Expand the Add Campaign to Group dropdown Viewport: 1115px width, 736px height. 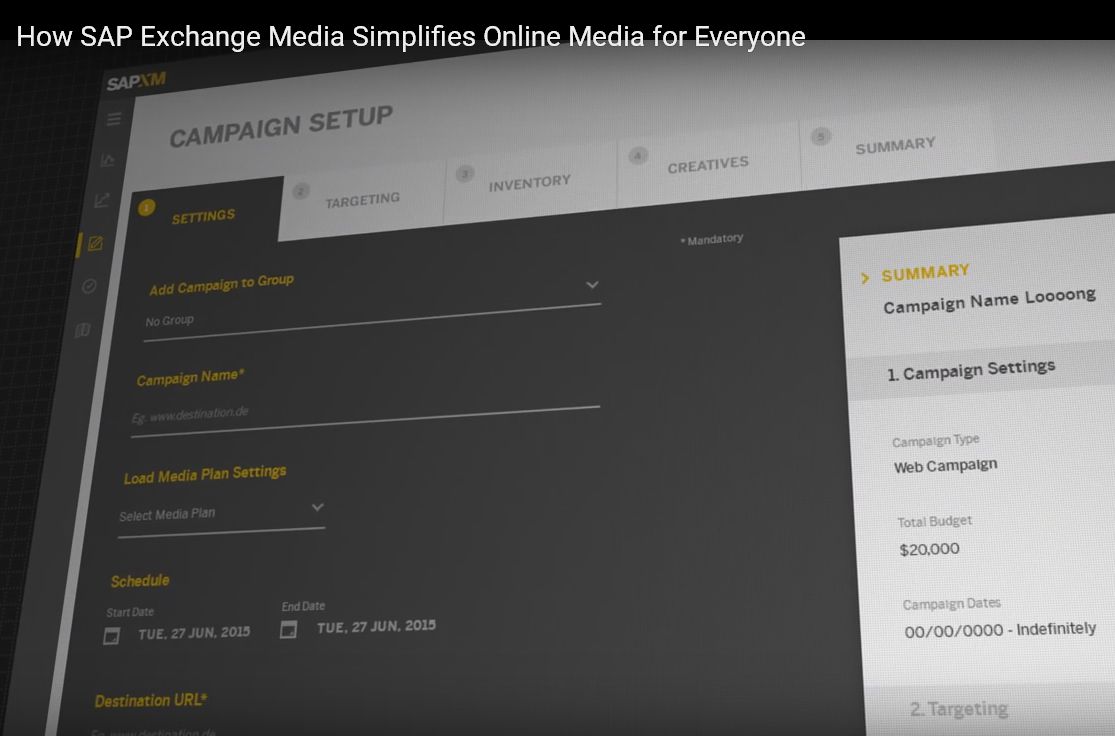373,311
